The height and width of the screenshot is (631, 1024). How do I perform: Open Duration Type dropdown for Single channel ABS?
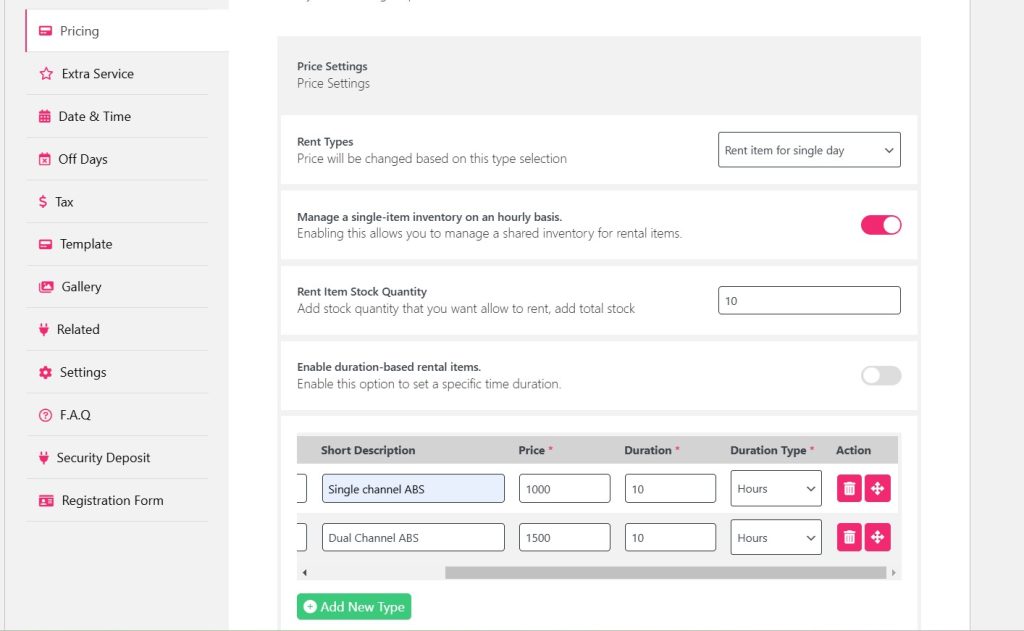pyautogui.click(x=775, y=489)
